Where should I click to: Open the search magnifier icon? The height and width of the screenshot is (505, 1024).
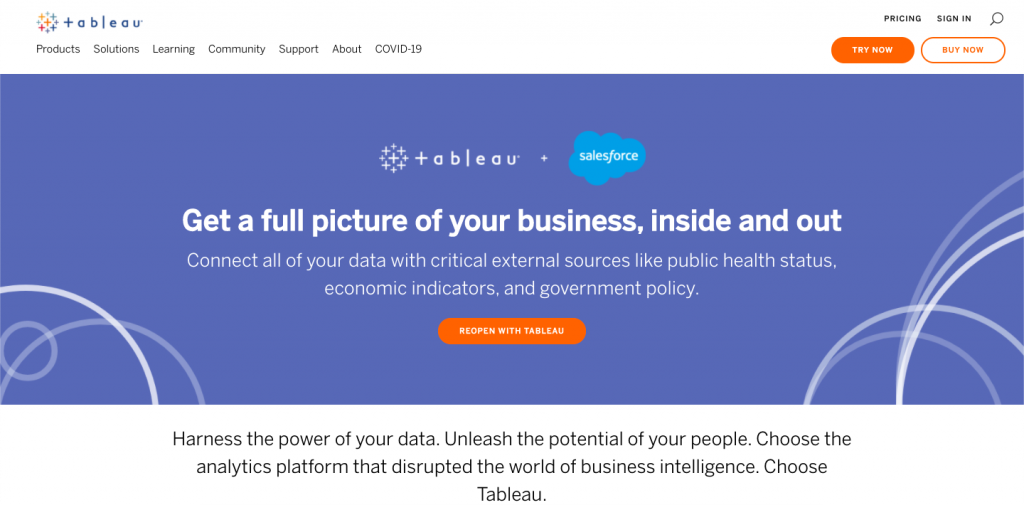997,19
